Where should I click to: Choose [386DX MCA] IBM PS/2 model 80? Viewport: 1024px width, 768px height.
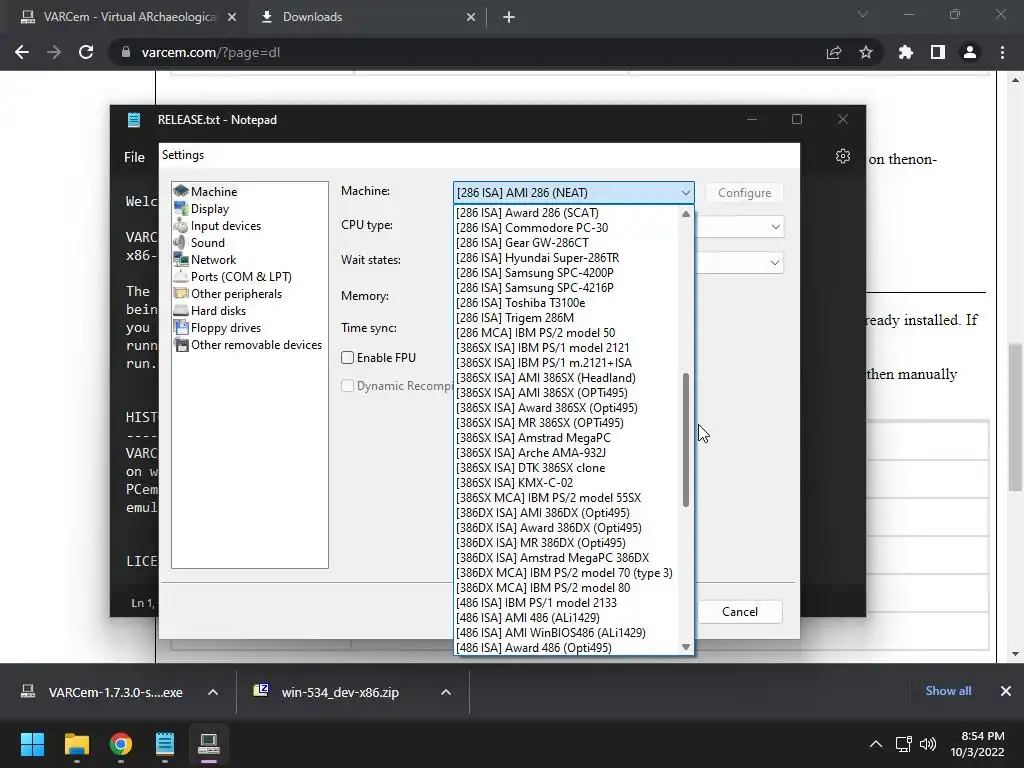[567, 588]
